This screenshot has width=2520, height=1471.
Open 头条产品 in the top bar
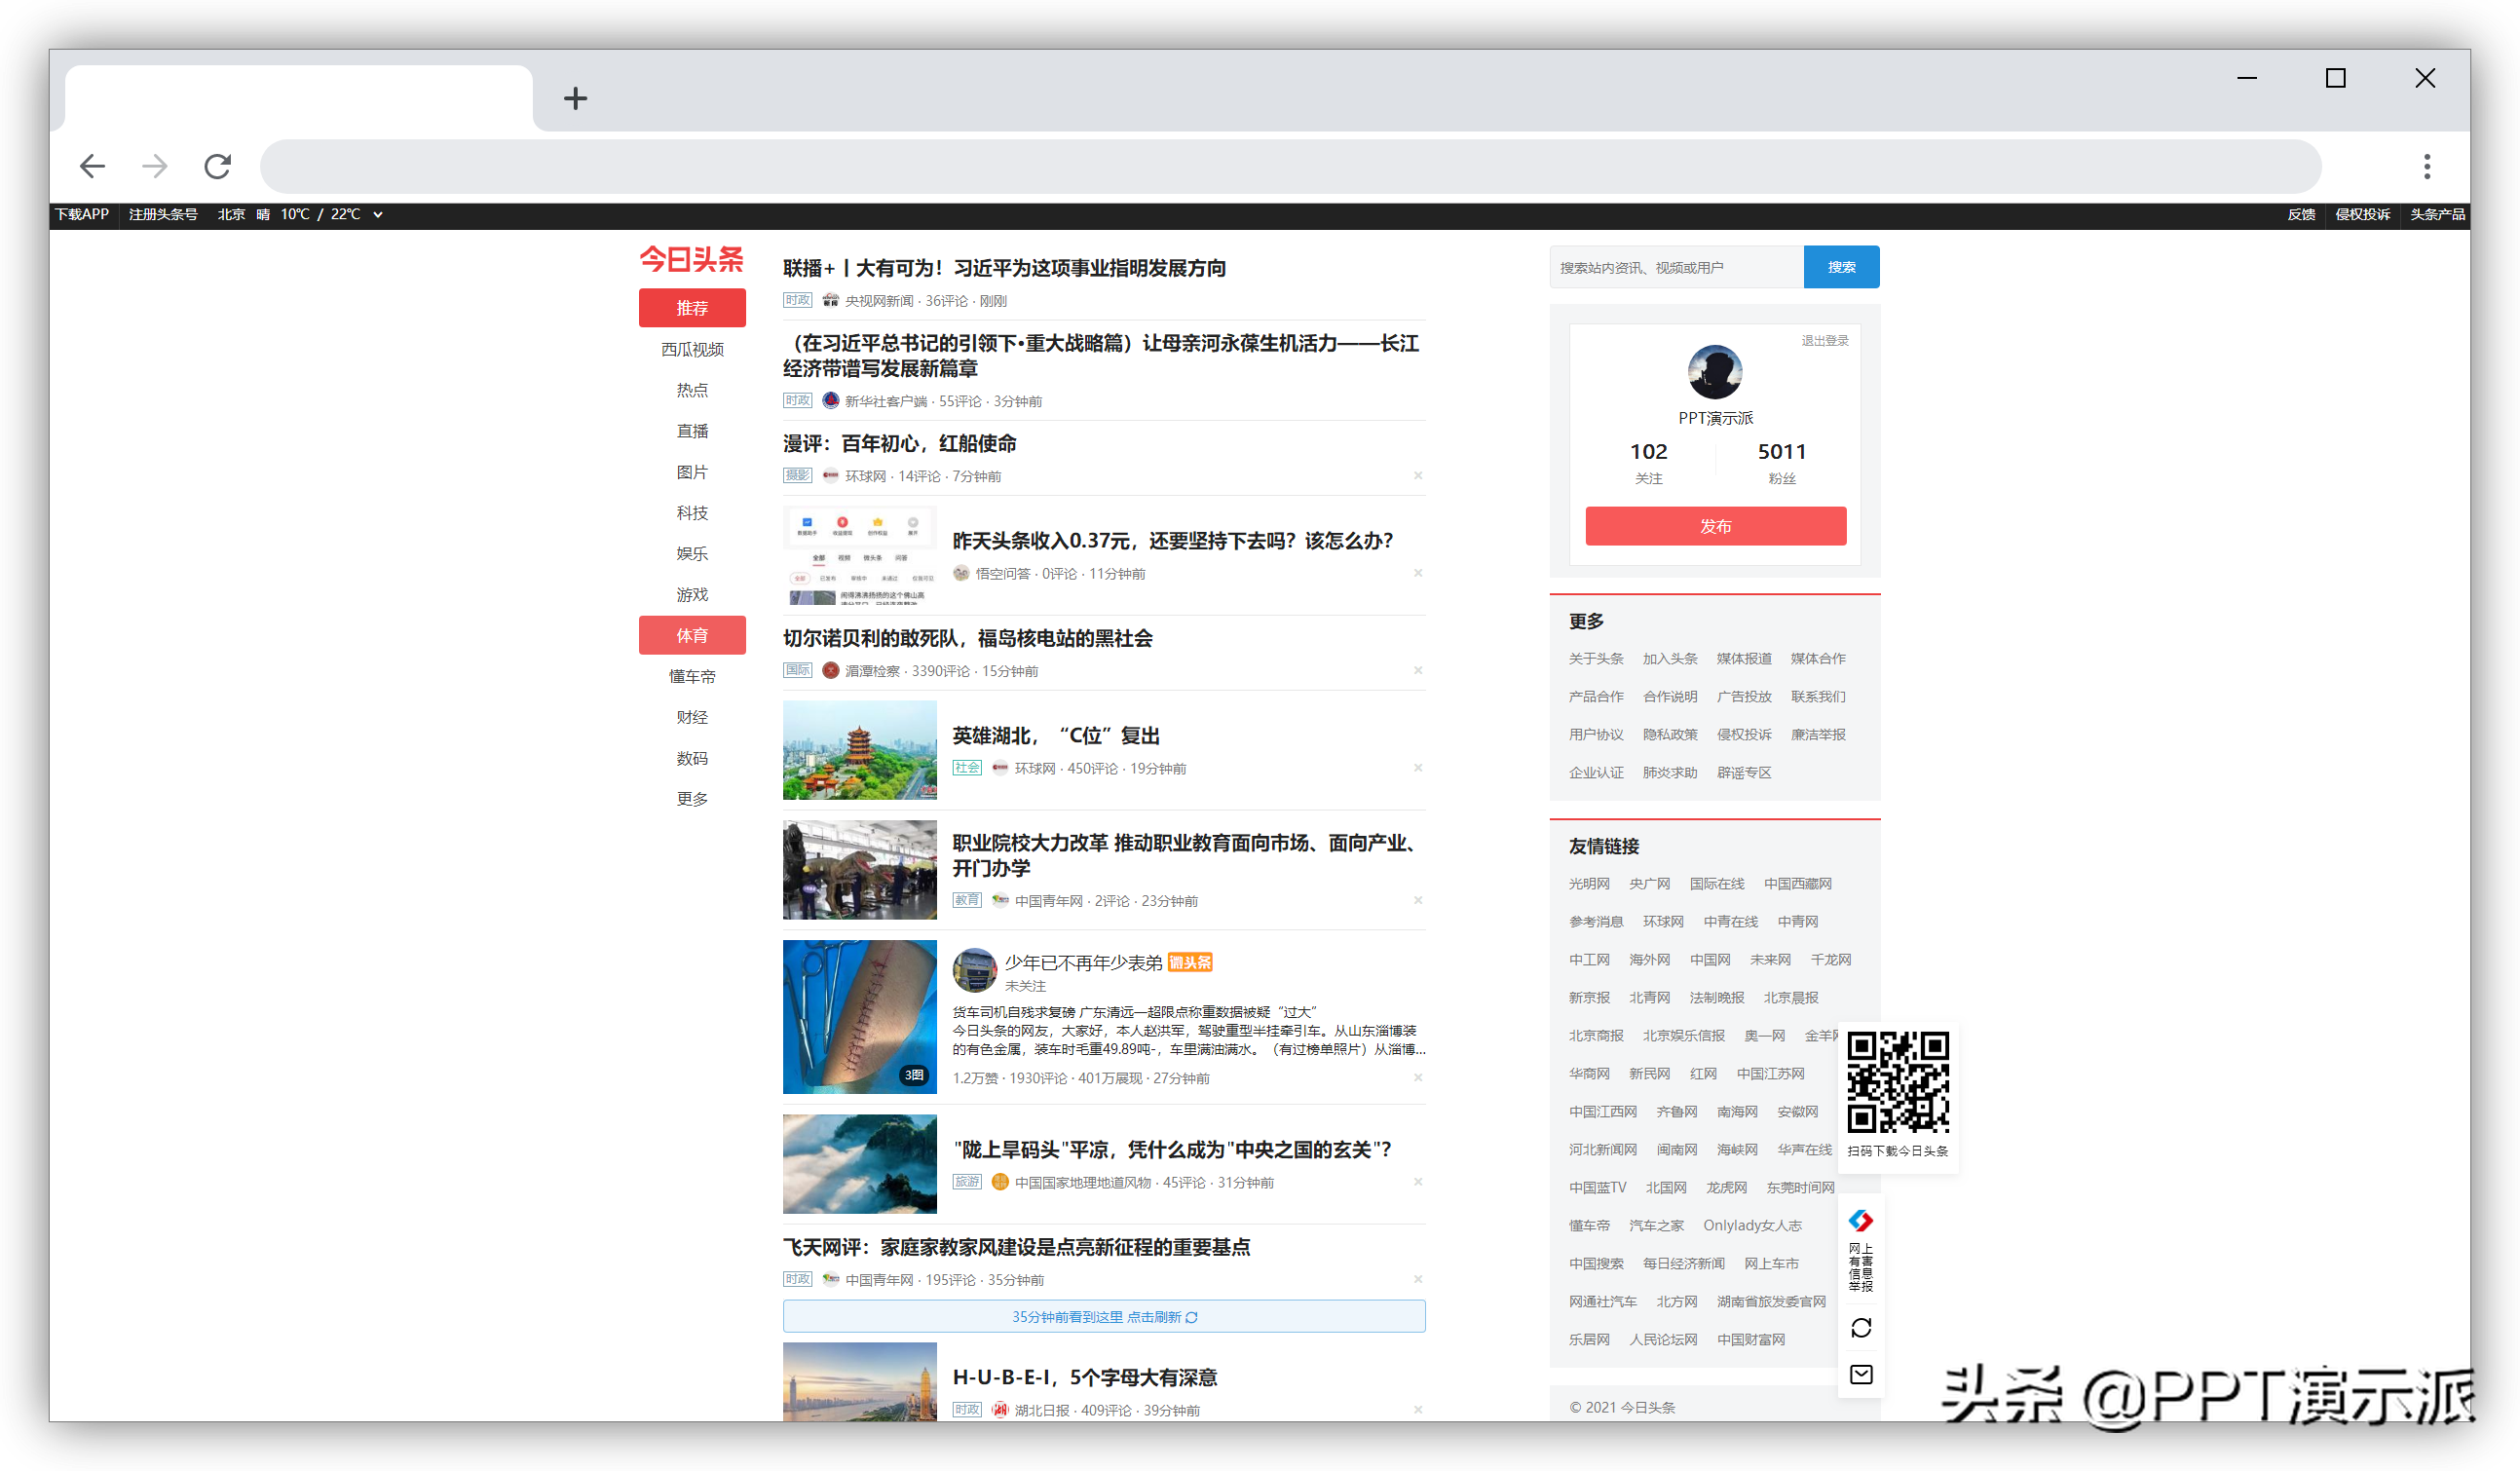coord(2437,215)
